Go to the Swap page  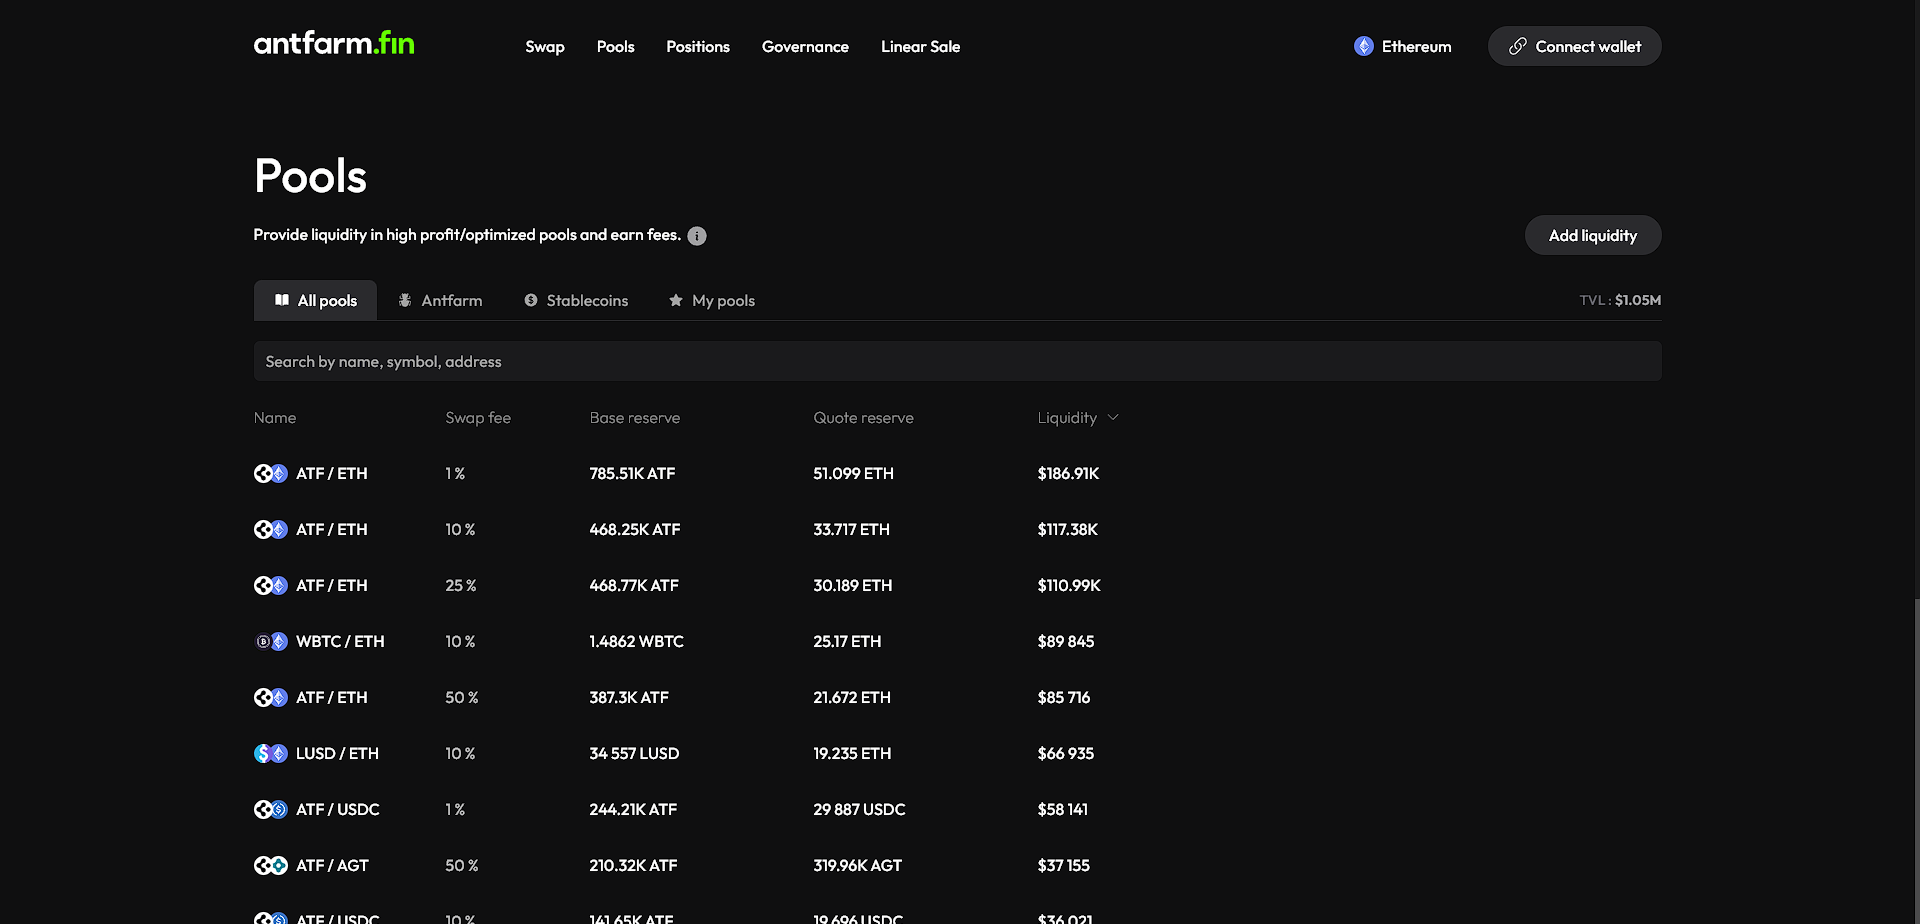[x=545, y=47]
